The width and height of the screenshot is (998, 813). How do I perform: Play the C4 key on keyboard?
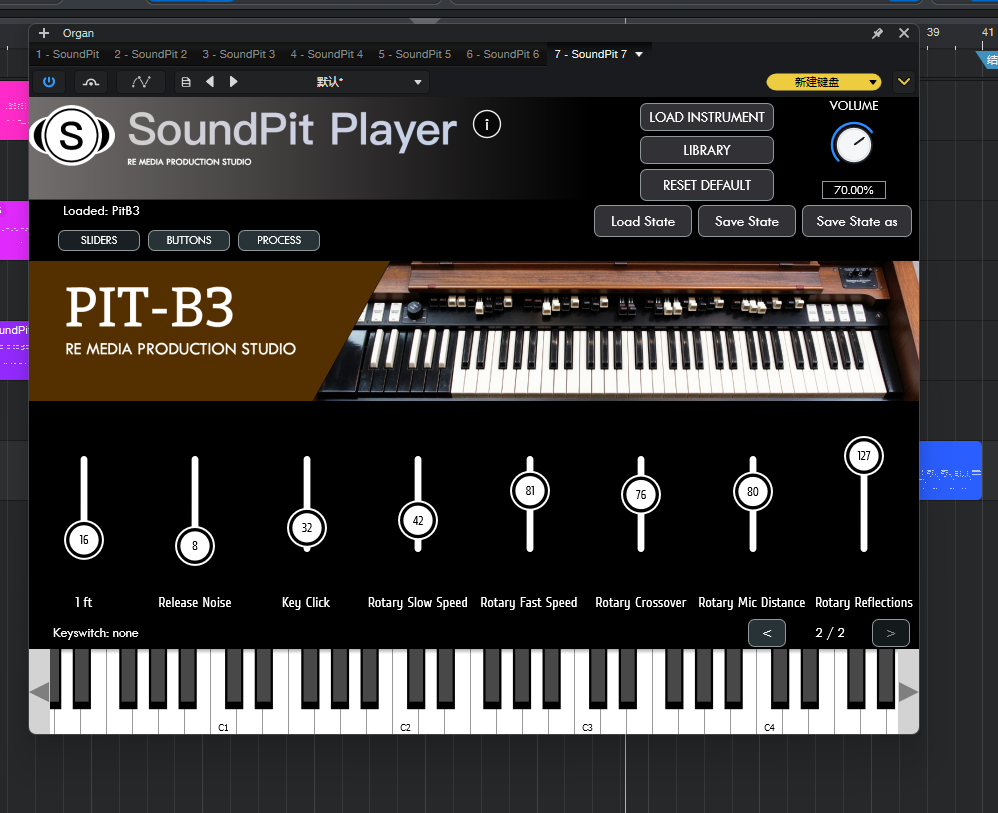click(x=770, y=721)
